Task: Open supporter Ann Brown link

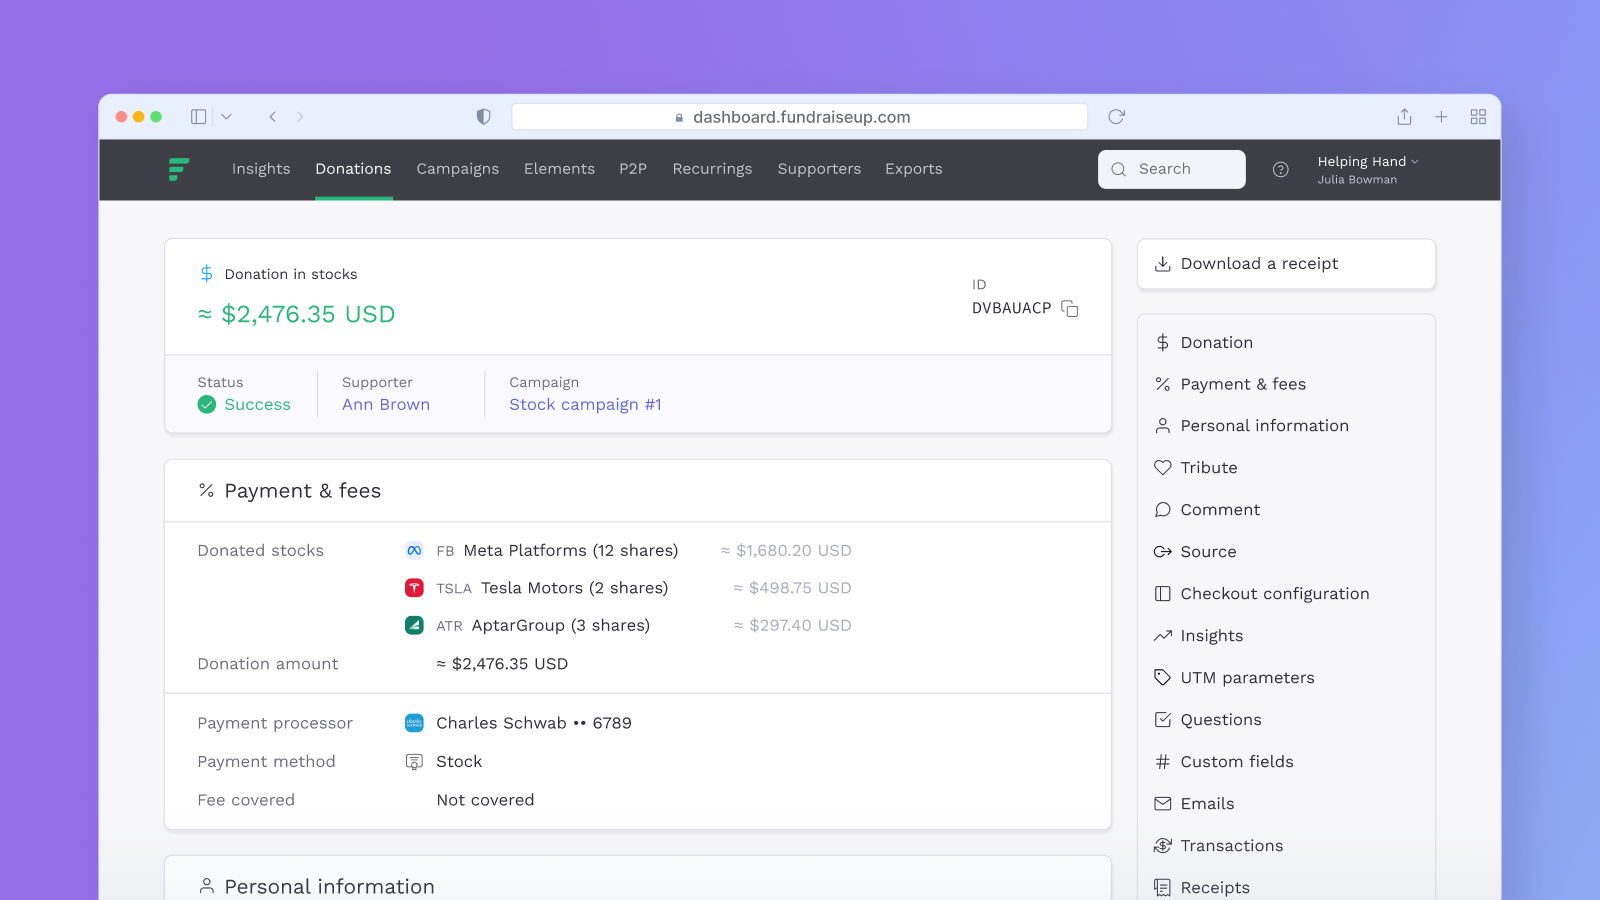Action: (386, 404)
